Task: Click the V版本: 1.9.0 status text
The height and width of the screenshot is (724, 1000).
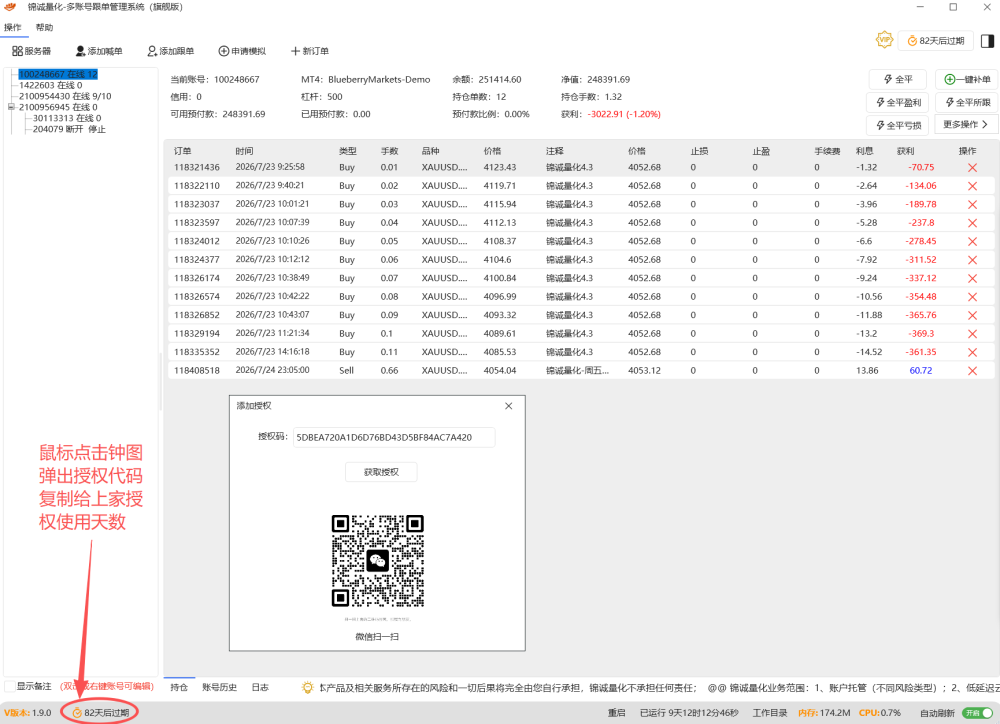Action: [x=27, y=713]
